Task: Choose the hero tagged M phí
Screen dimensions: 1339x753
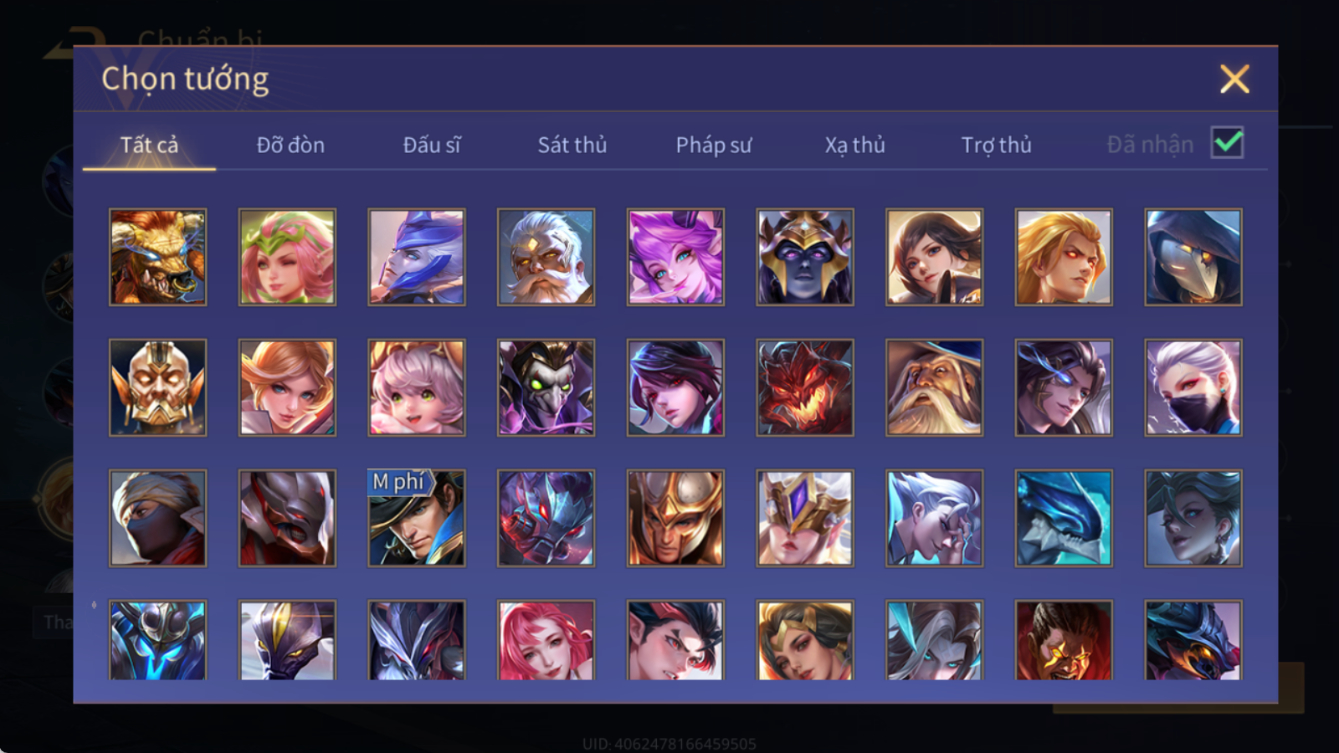Action: tap(416, 518)
